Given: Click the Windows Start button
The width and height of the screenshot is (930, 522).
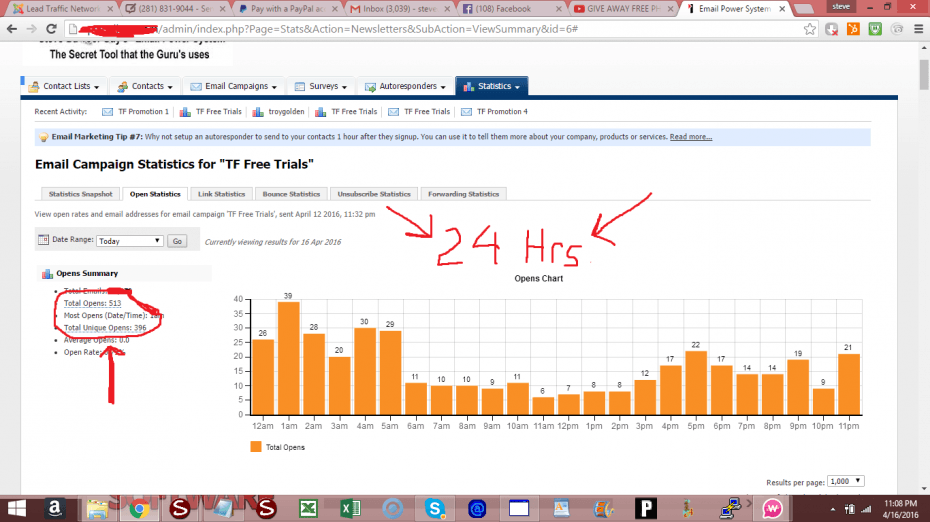Looking at the screenshot, I should 14,508.
